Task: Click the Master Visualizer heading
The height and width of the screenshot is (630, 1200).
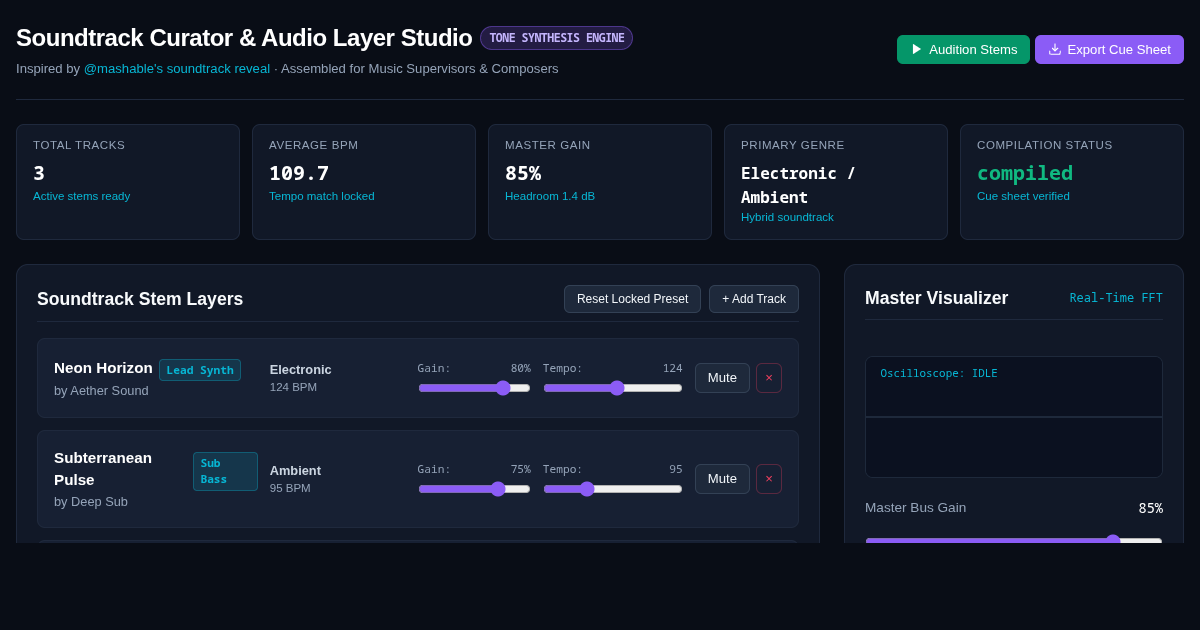Action: (936, 298)
